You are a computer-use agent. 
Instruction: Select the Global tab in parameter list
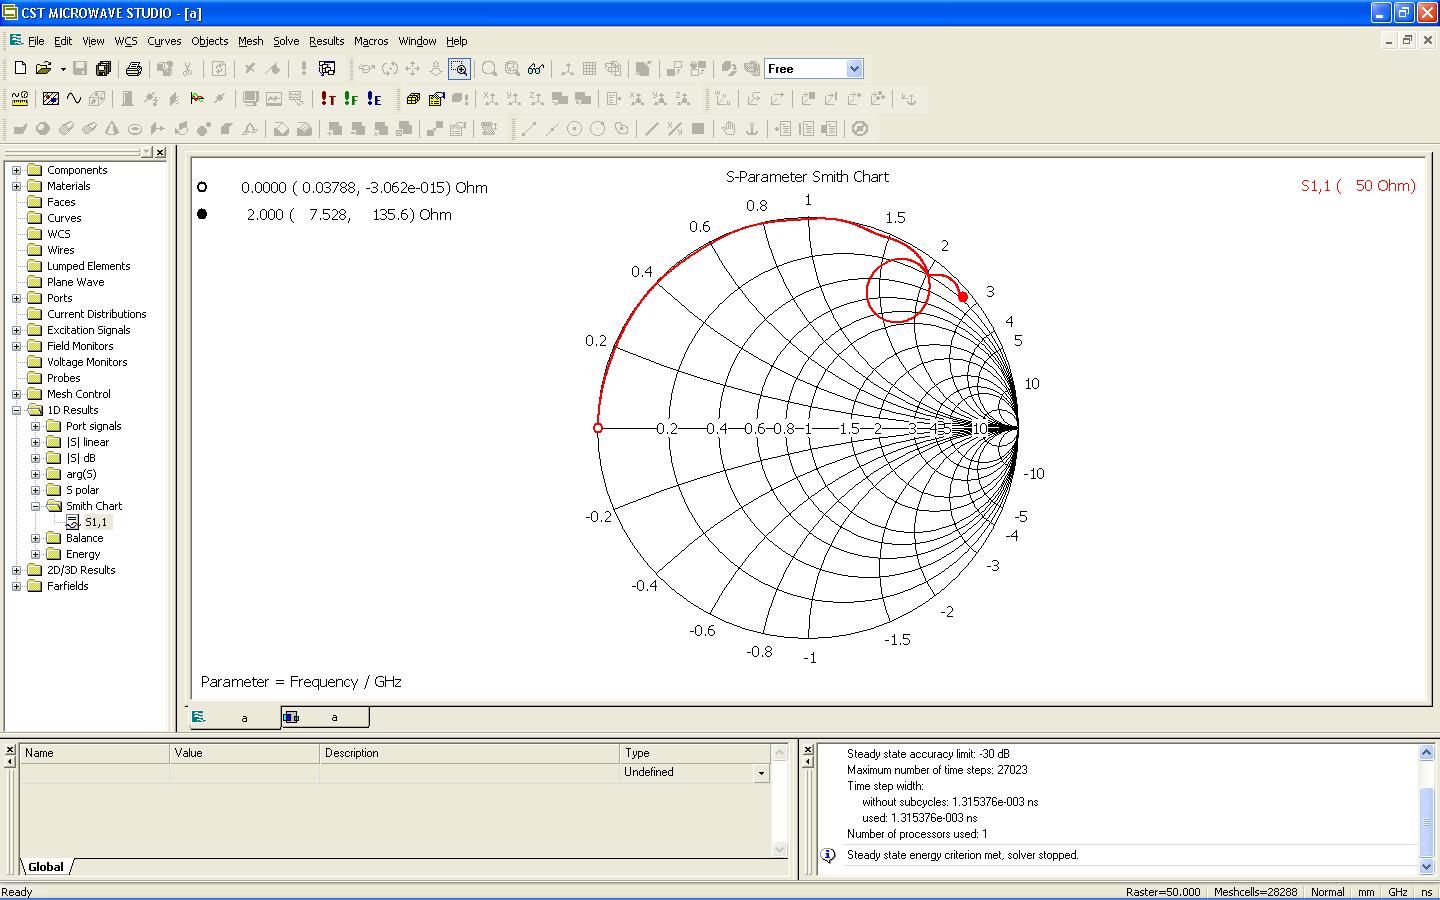46,867
